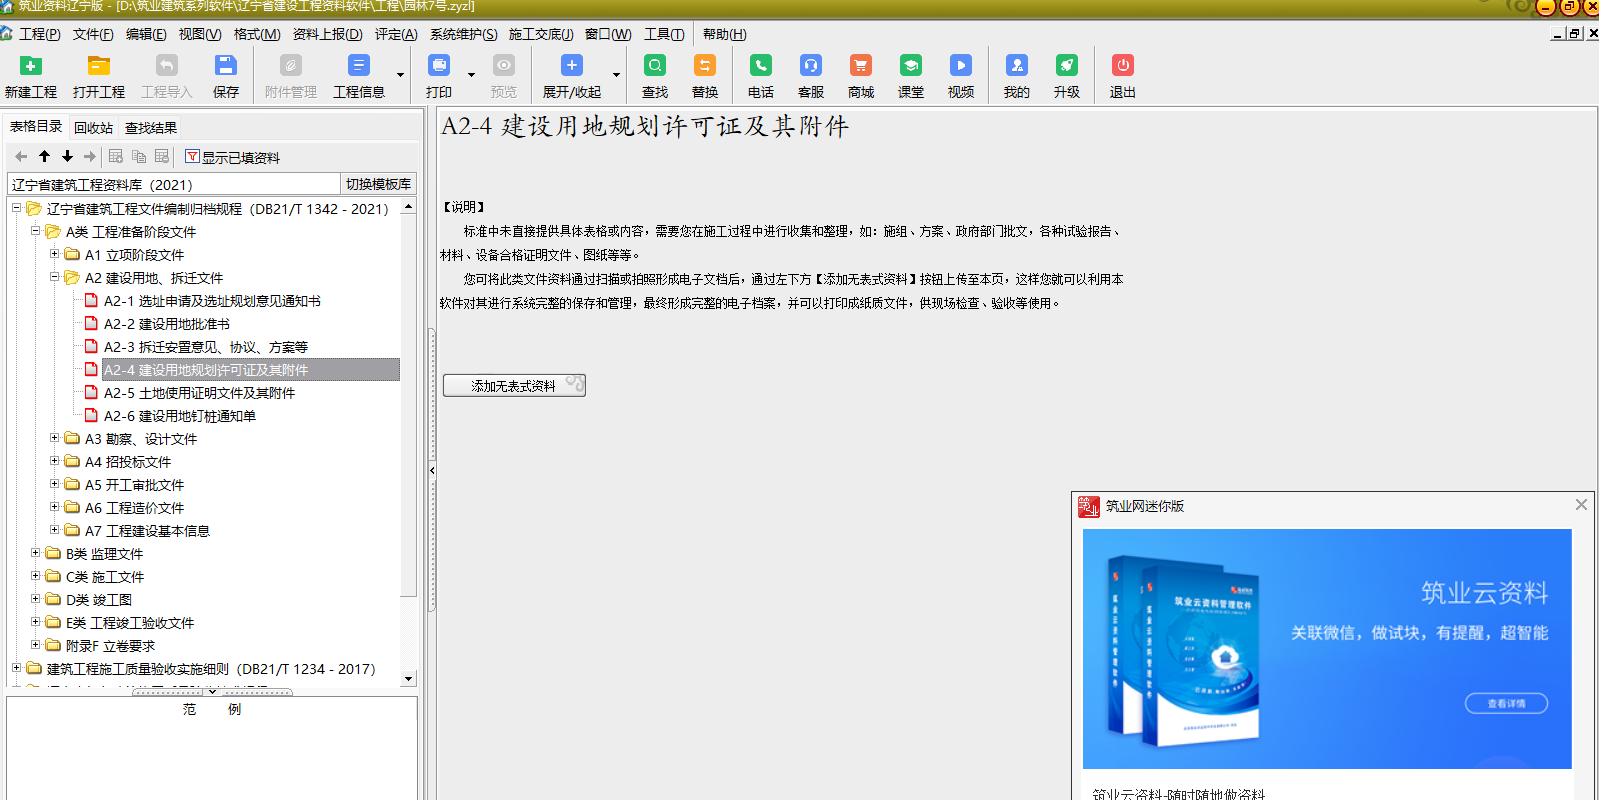Viewport: 1599px width, 800px height.
Task: Print using the 打印 icon
Action: (439, 77)
